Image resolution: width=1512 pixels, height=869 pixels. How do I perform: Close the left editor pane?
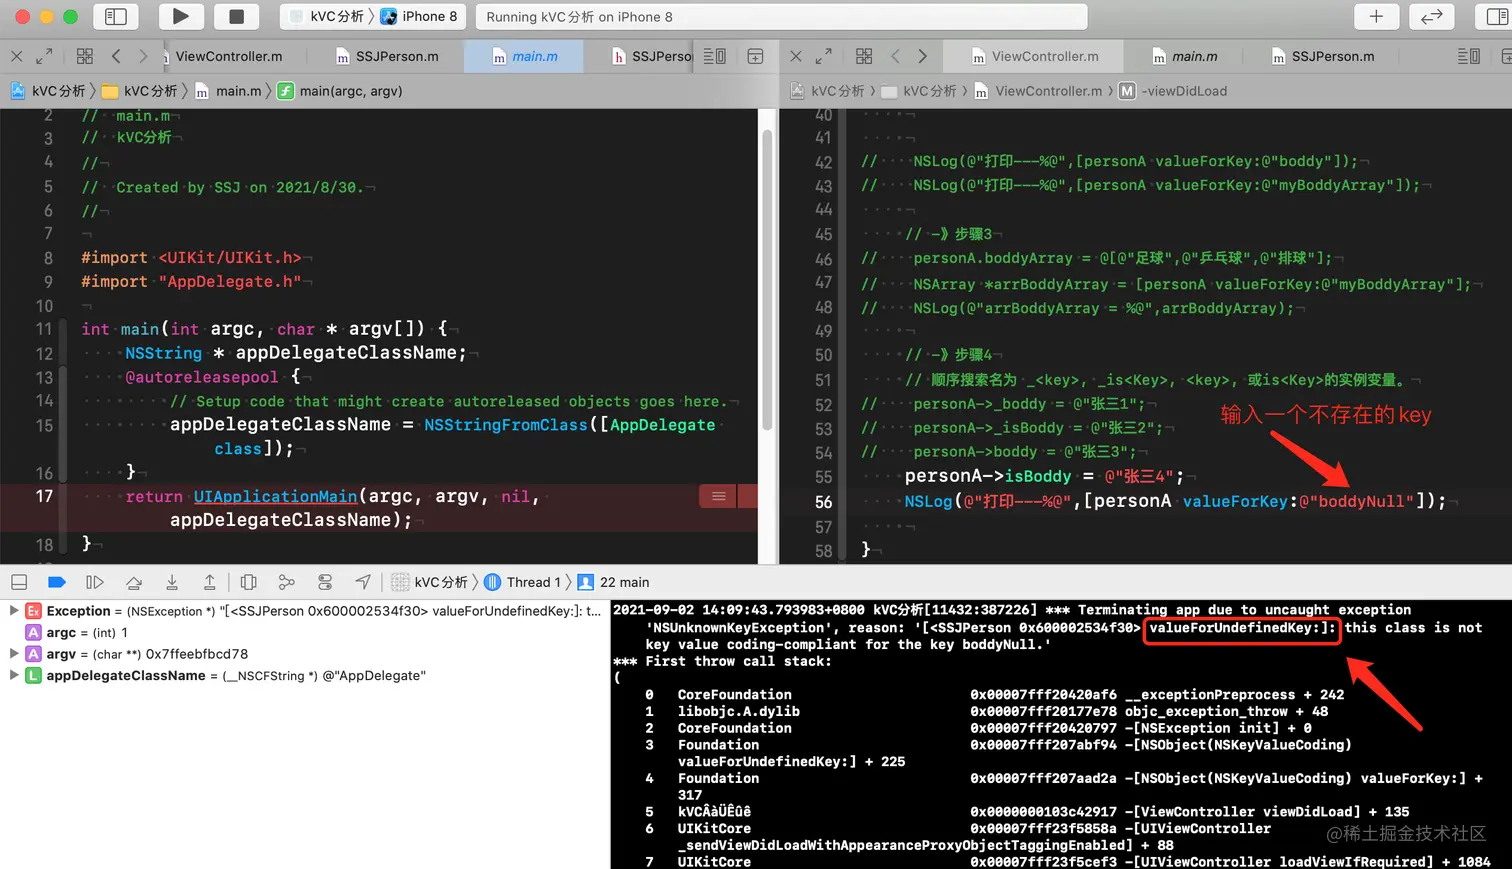click(x=16, y=56)
